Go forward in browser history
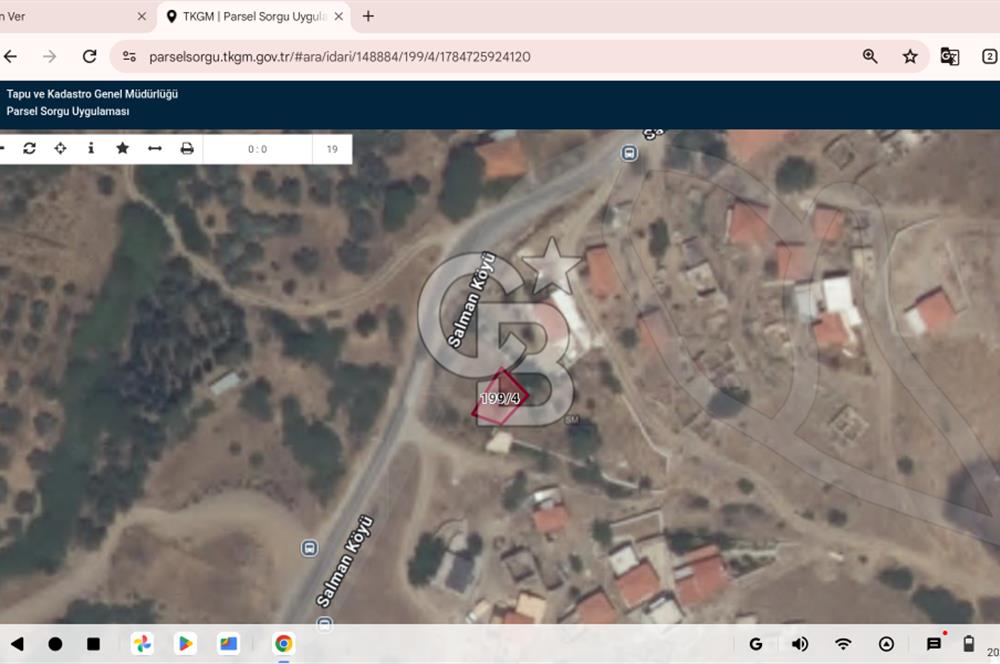 (49, 57)
